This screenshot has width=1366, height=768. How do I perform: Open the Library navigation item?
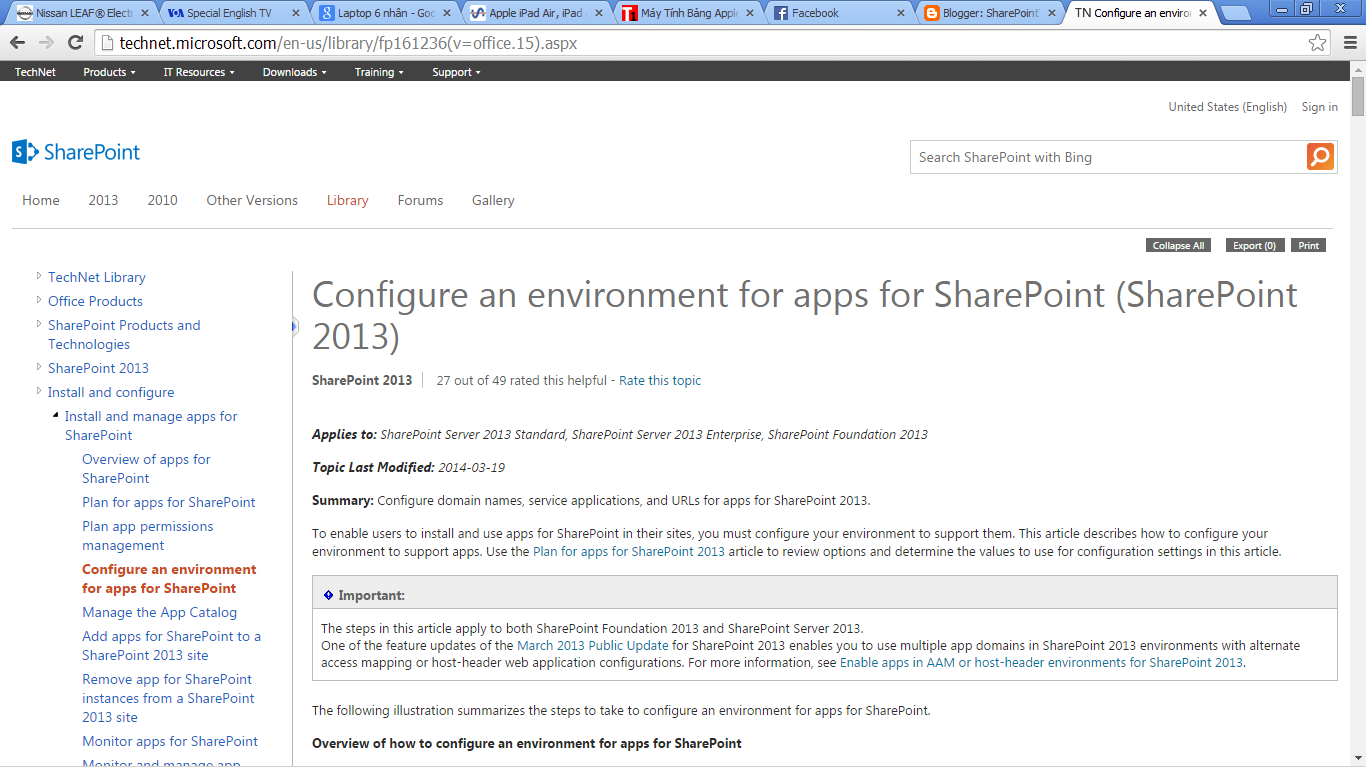point(348,200)
